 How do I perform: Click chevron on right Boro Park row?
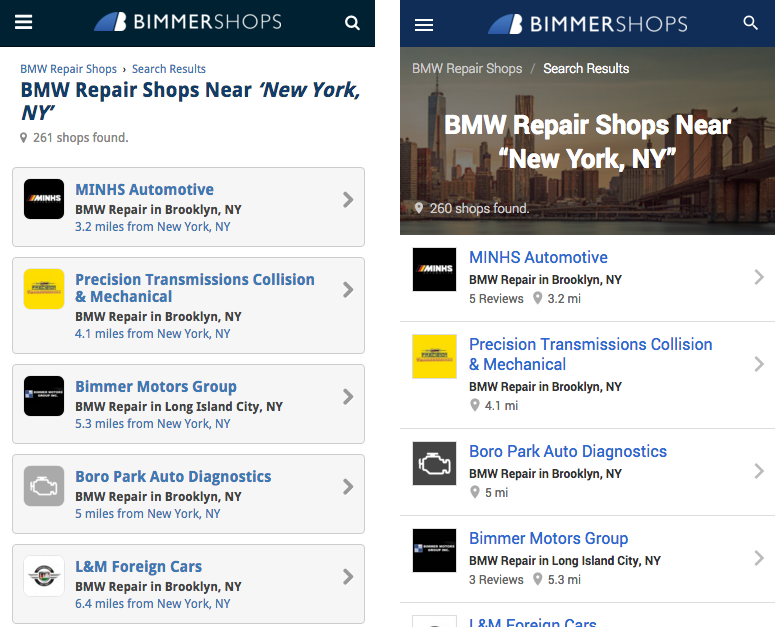759,471
